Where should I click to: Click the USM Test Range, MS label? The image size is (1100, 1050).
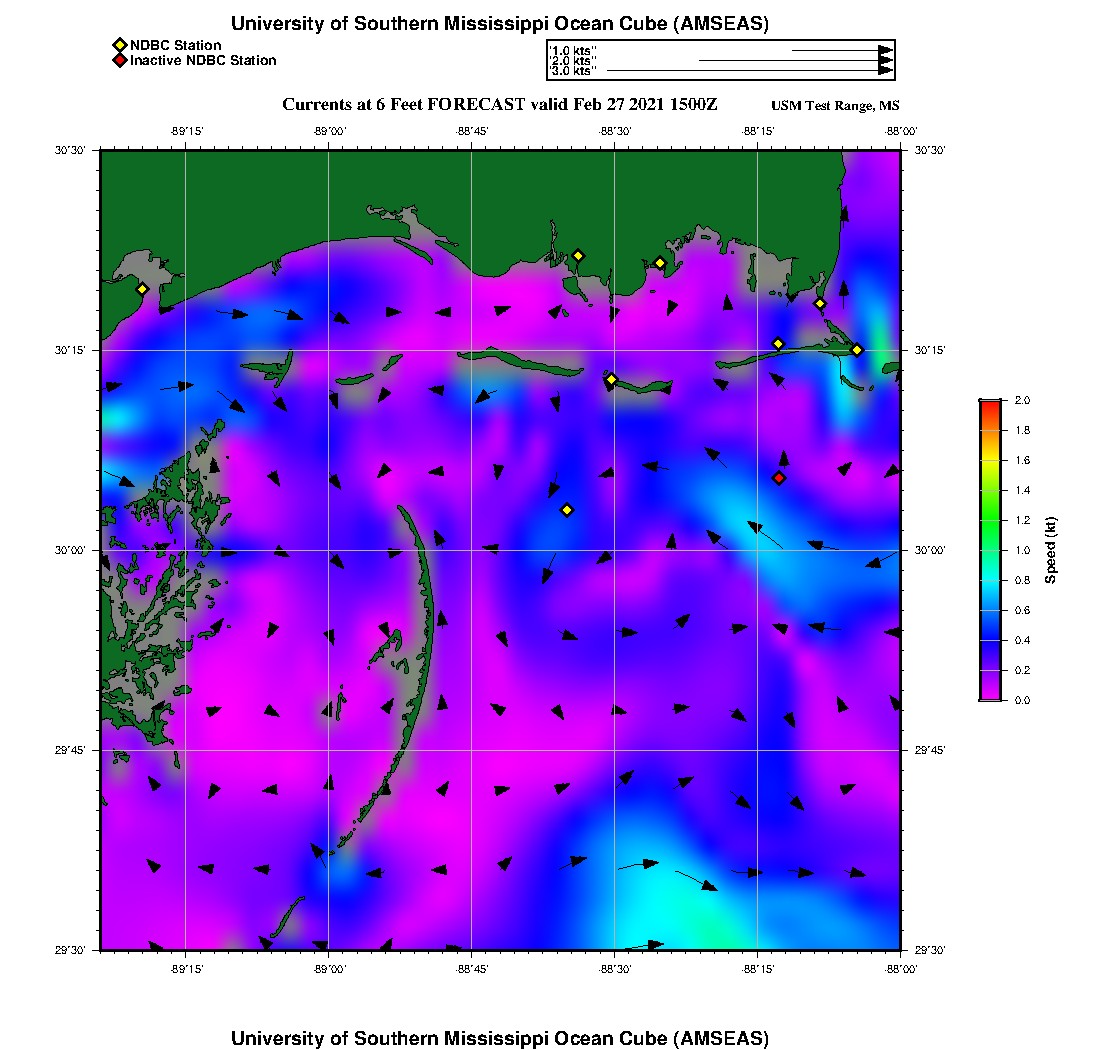835,106
